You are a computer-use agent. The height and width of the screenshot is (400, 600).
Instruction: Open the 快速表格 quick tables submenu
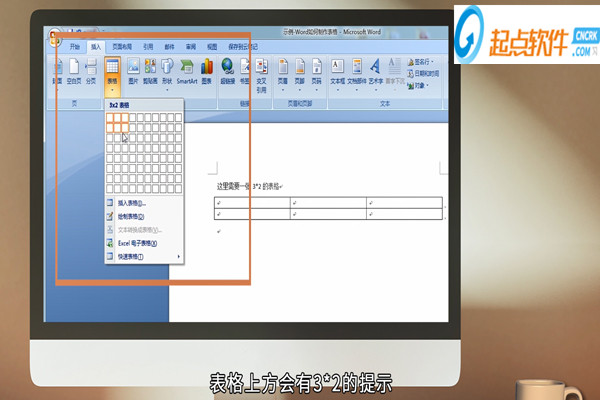144,256
